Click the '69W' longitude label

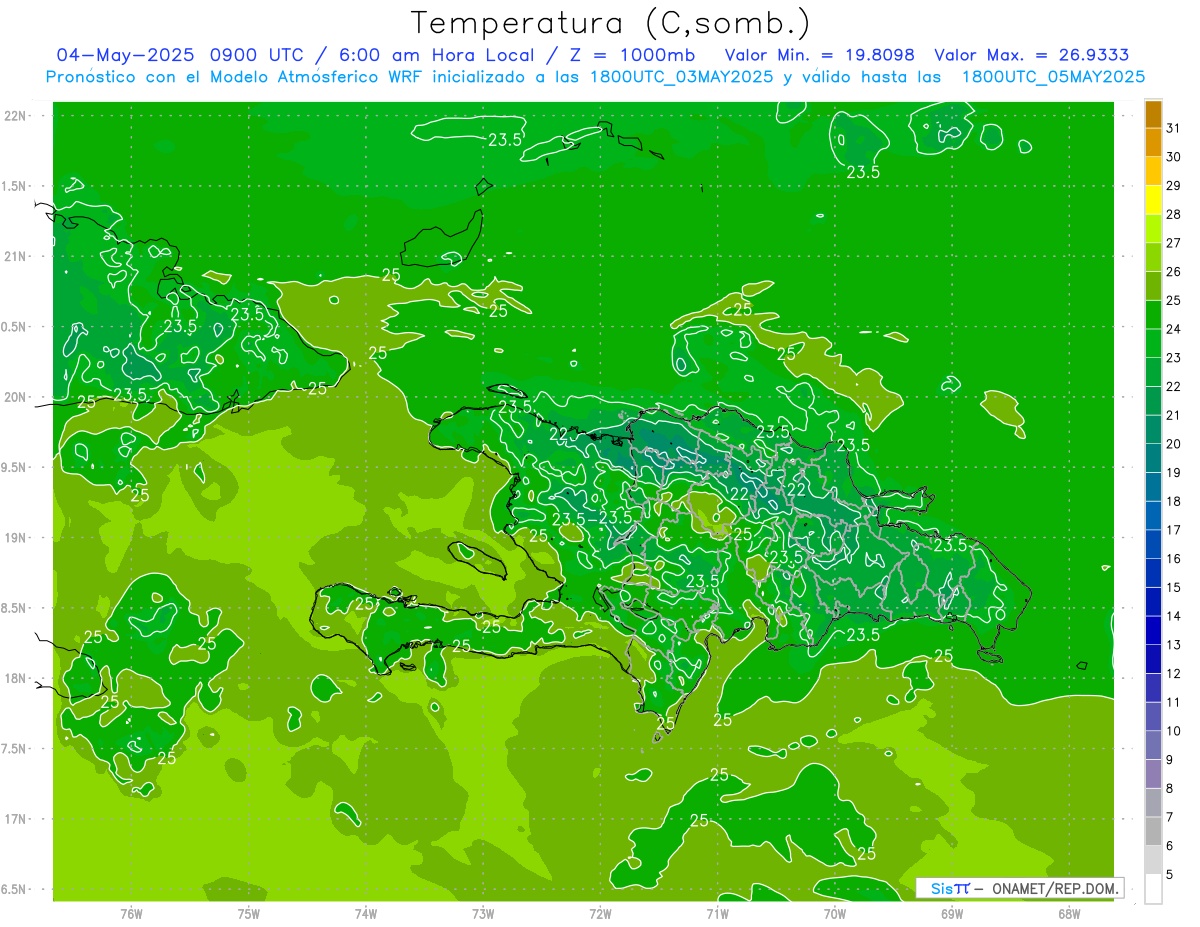[x=952, y=913]
